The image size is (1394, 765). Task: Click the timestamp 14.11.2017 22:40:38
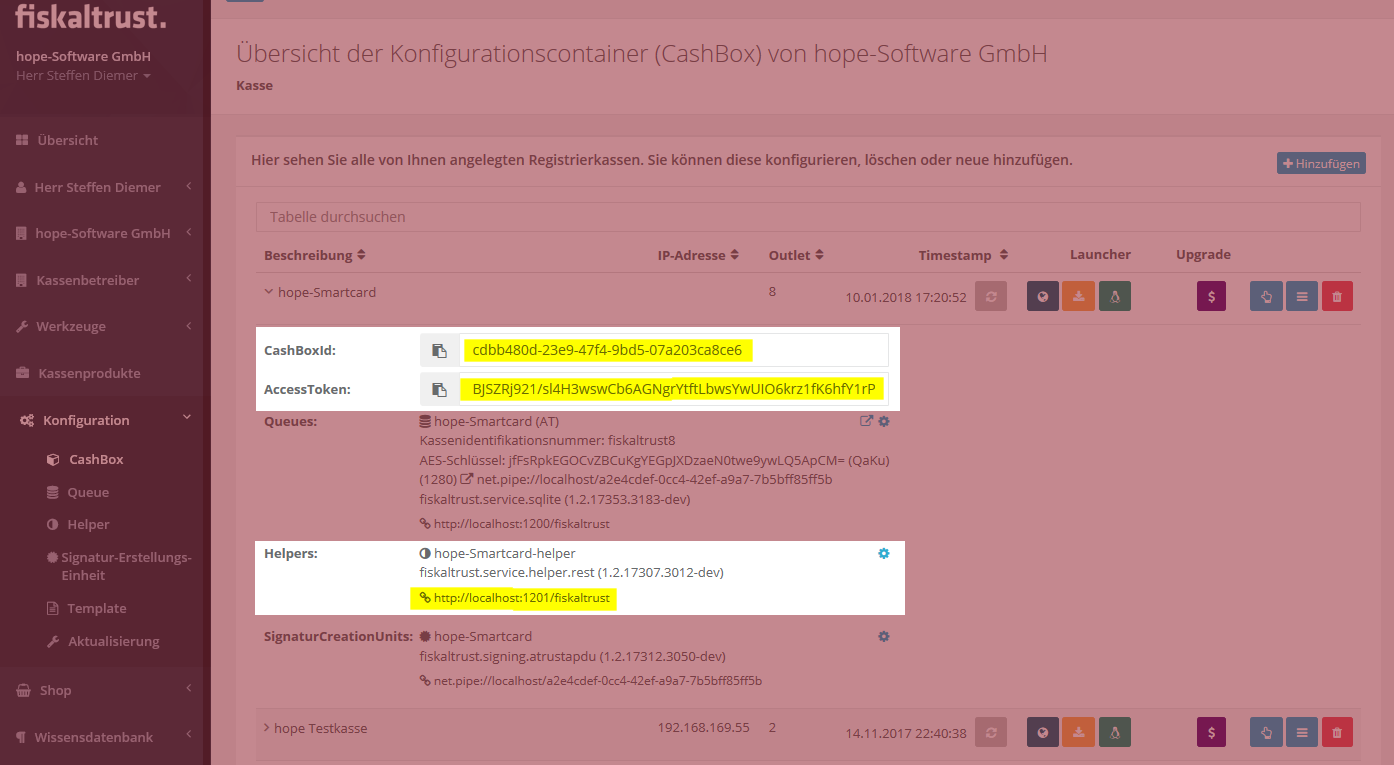click(906, 733)
